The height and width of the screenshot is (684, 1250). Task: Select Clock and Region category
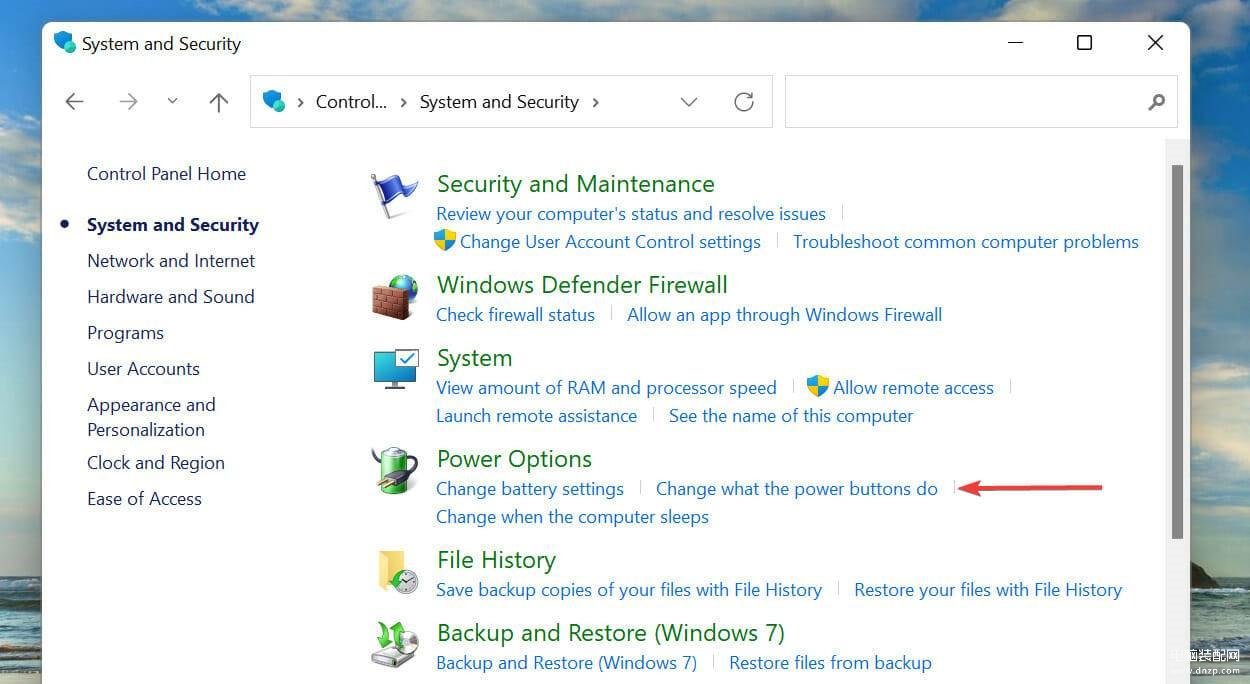tap(156, 462)
